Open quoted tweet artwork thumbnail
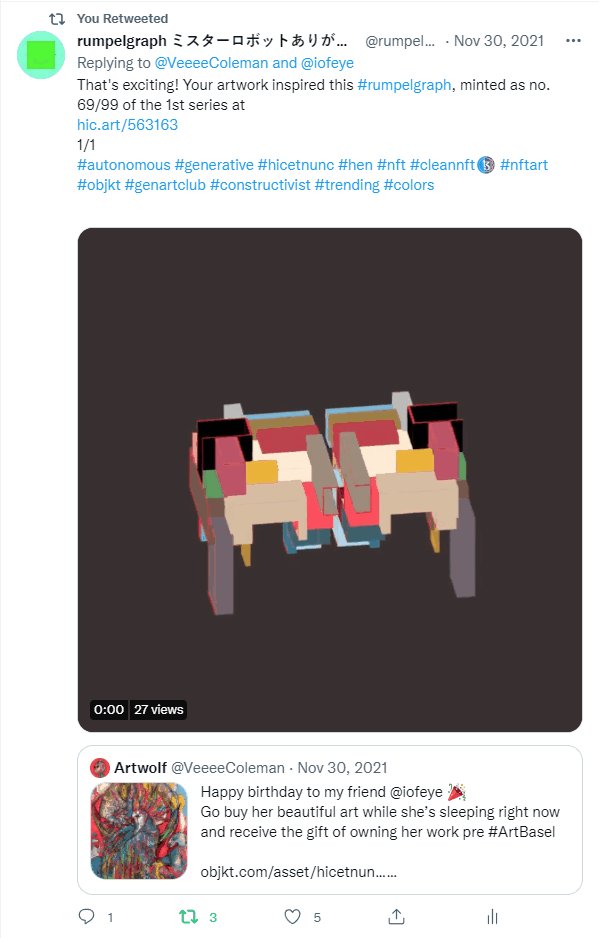The image size is (599, 938). (139, 831)
